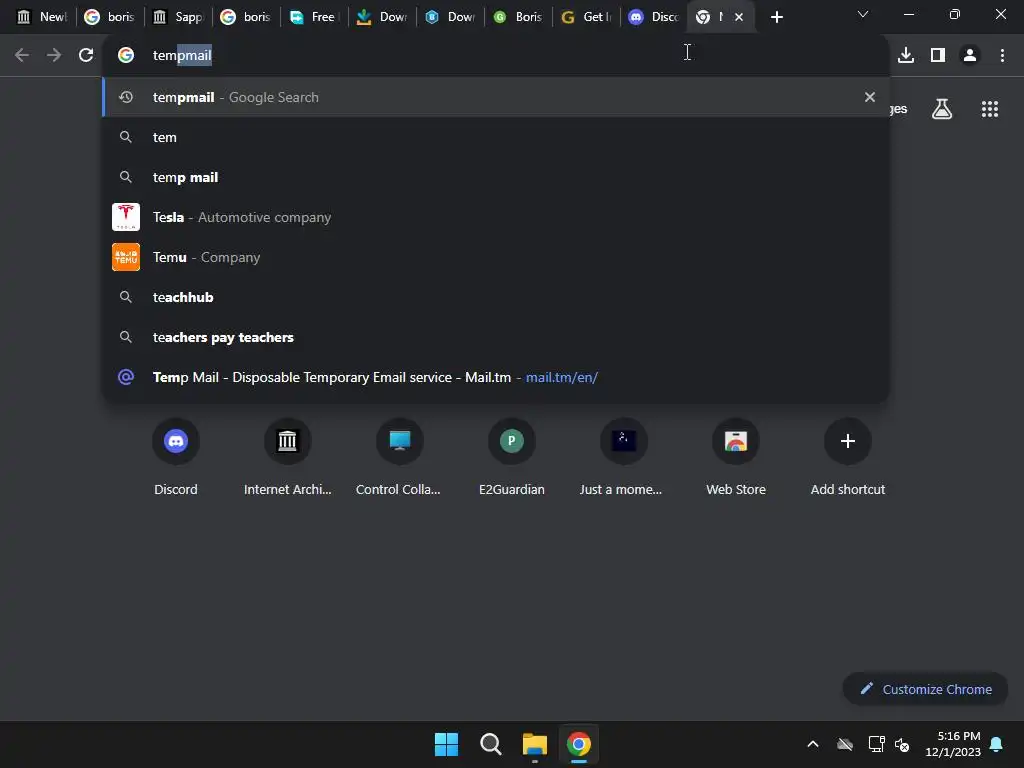This screenshot has height=768, width=1024.
Task: Switch to the green Boris tab
Action: point(517,17)
